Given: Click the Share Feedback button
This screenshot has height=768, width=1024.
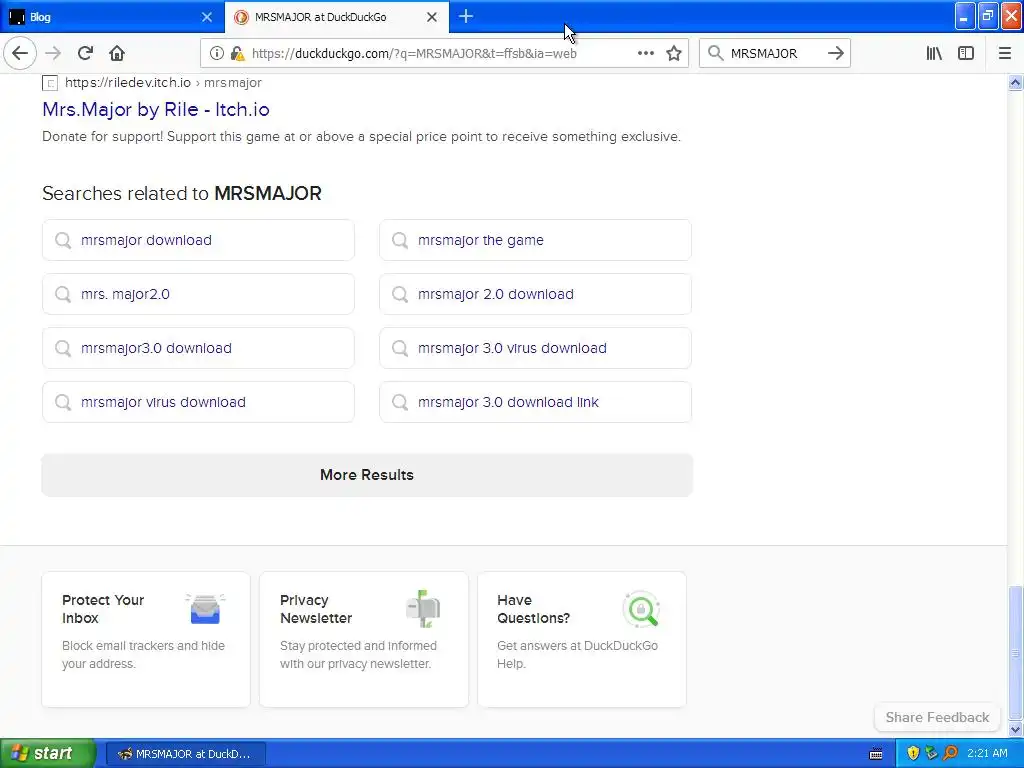Looking at the screenshot, I should point(937,717).
